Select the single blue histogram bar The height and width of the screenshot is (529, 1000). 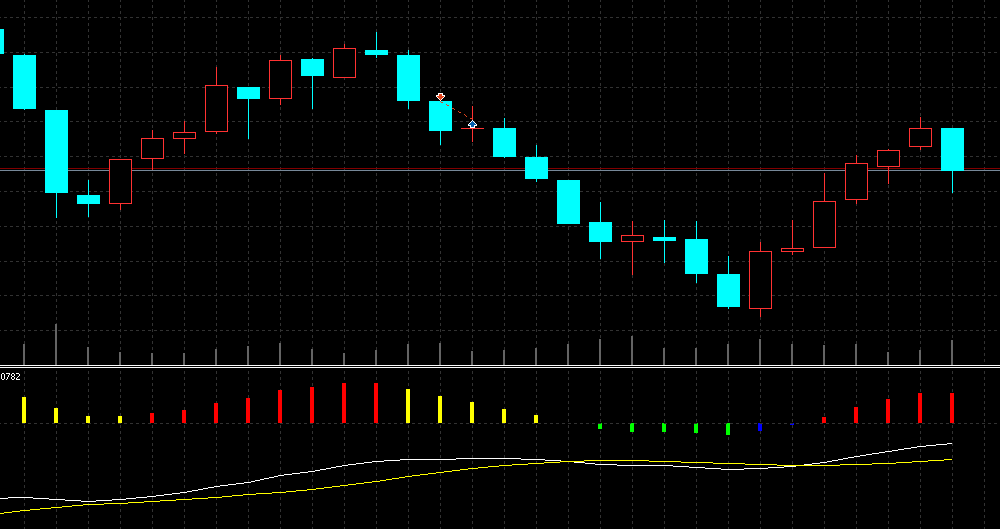point(760,427)
